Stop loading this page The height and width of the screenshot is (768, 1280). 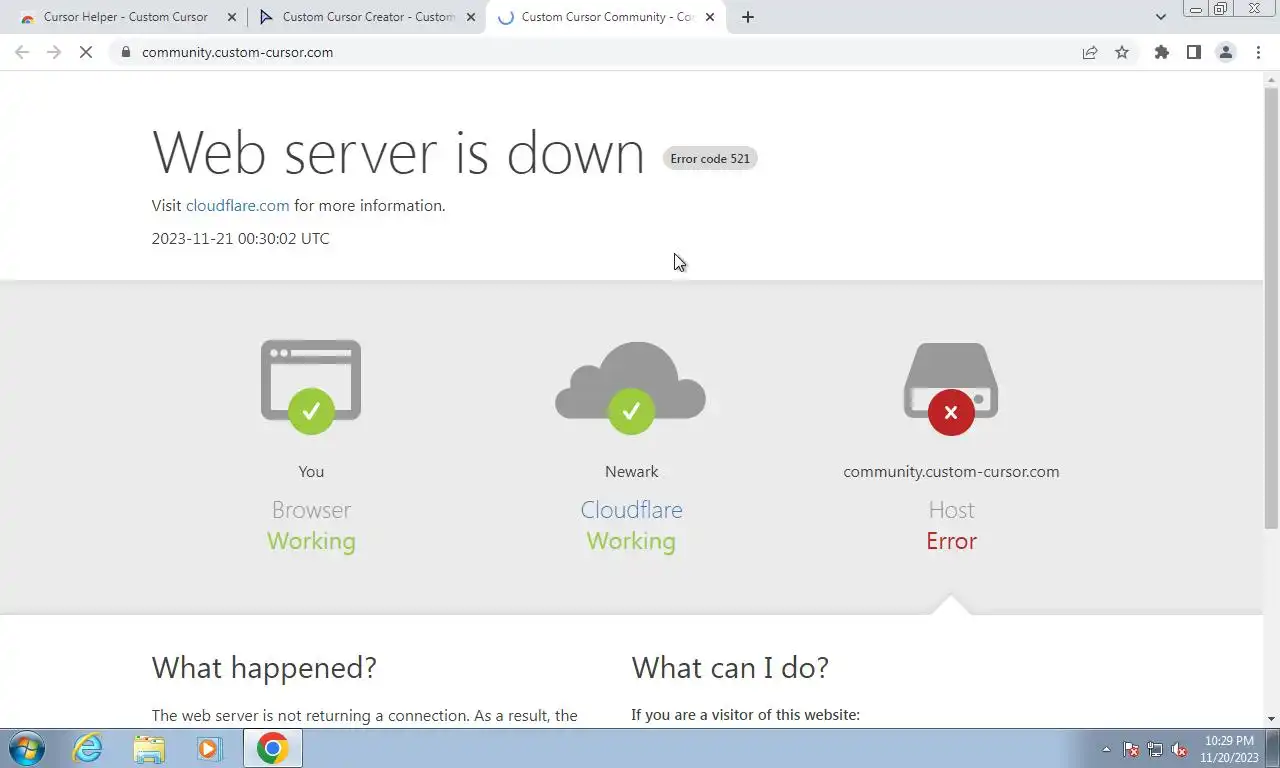click(x=86, y=52)
